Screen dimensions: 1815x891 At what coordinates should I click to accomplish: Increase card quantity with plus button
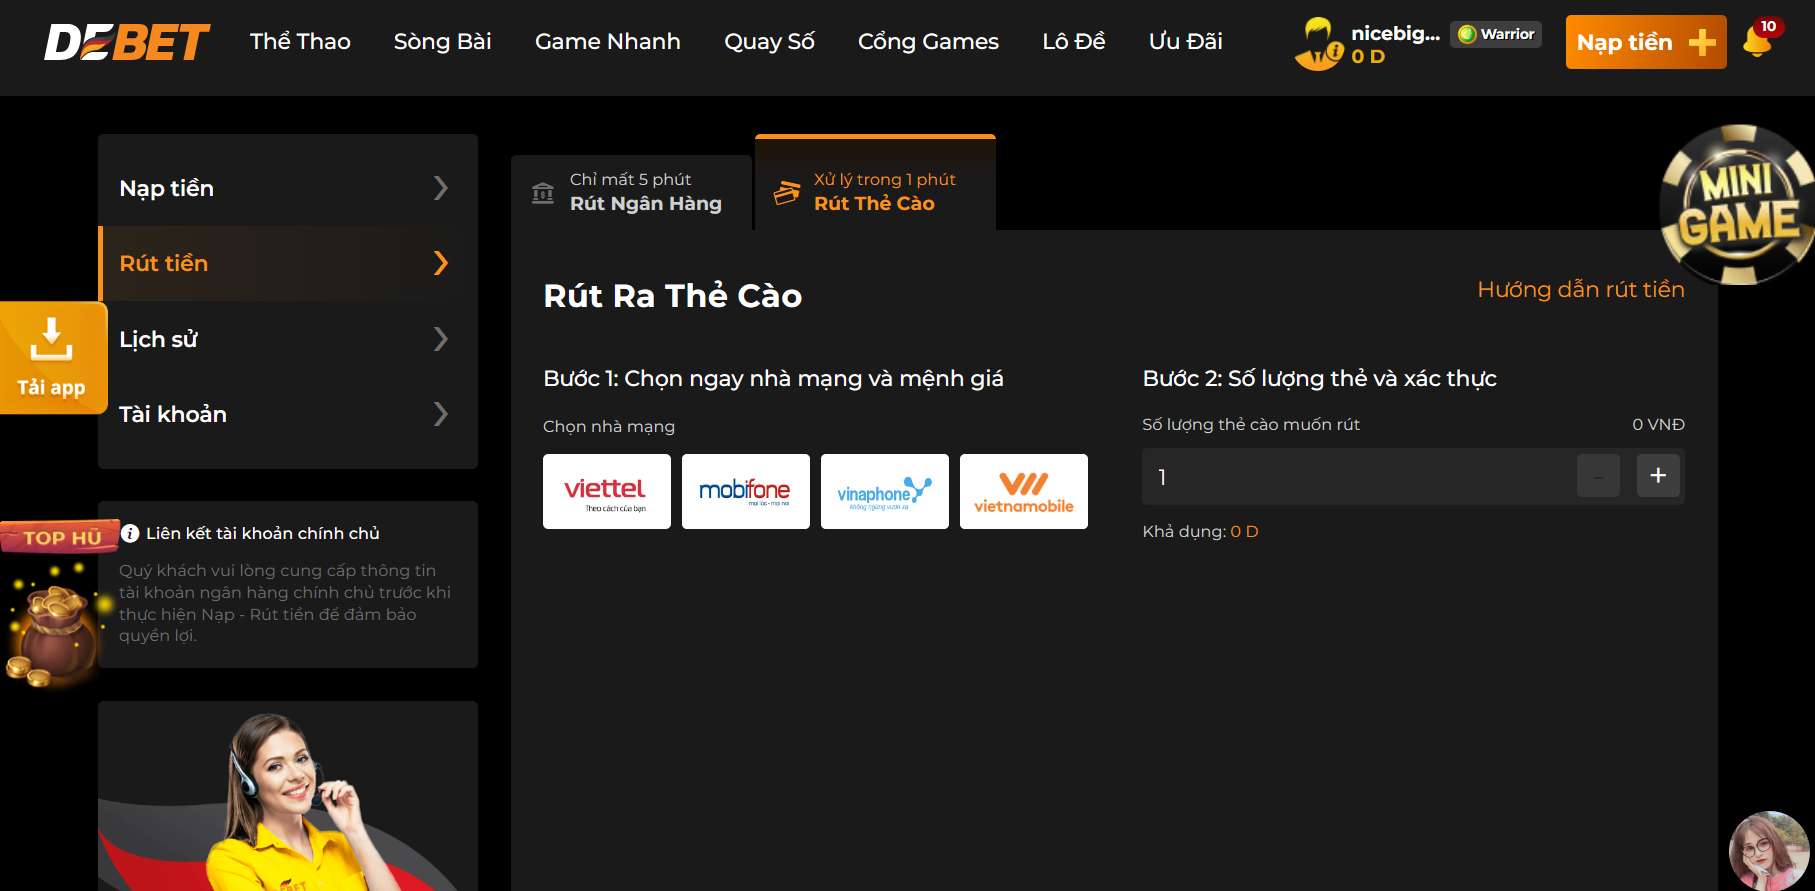pyautogui.click(x=1658, y=476)
